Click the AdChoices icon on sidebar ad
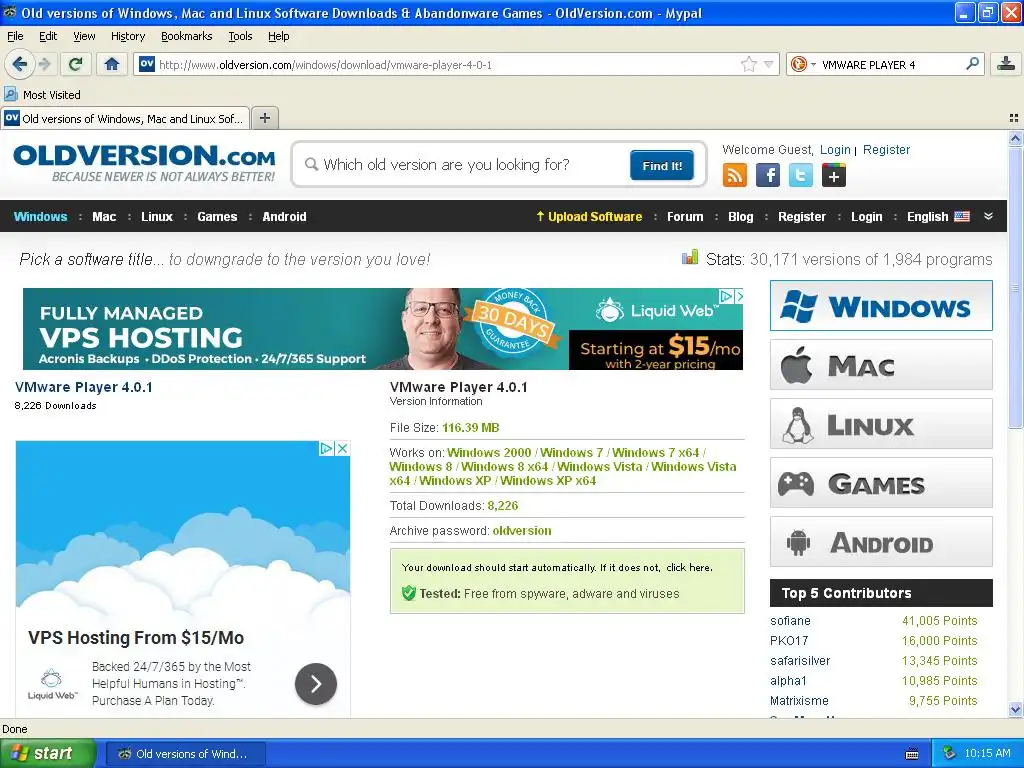The image size is (1024, 768). (327, 449)
